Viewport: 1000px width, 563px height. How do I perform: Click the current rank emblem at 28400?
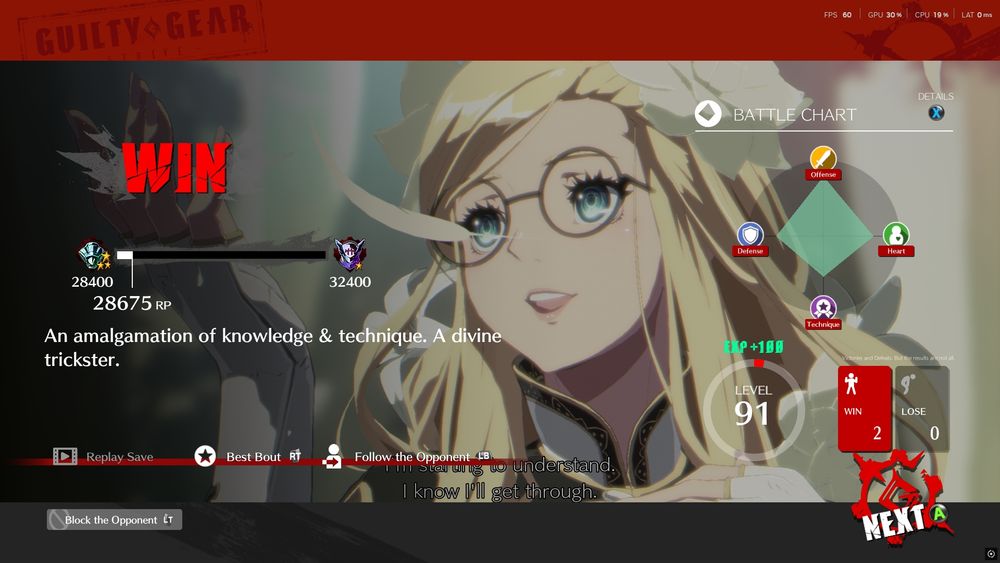click(94, 254)
